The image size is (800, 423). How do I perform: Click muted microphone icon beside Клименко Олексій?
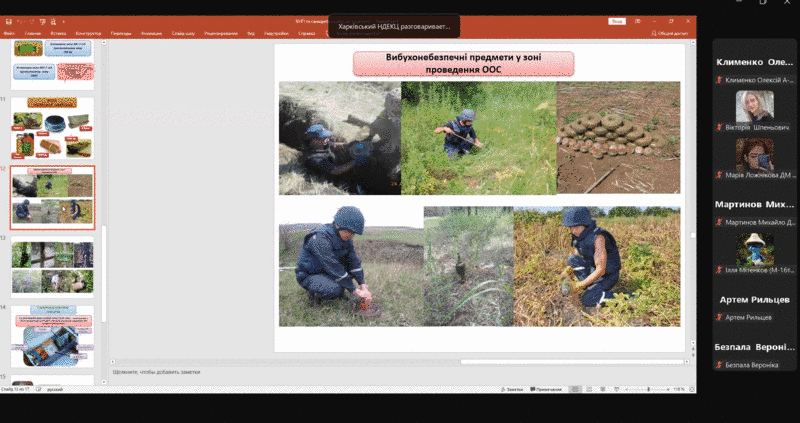pyautogui.click(x=719, y=80)
